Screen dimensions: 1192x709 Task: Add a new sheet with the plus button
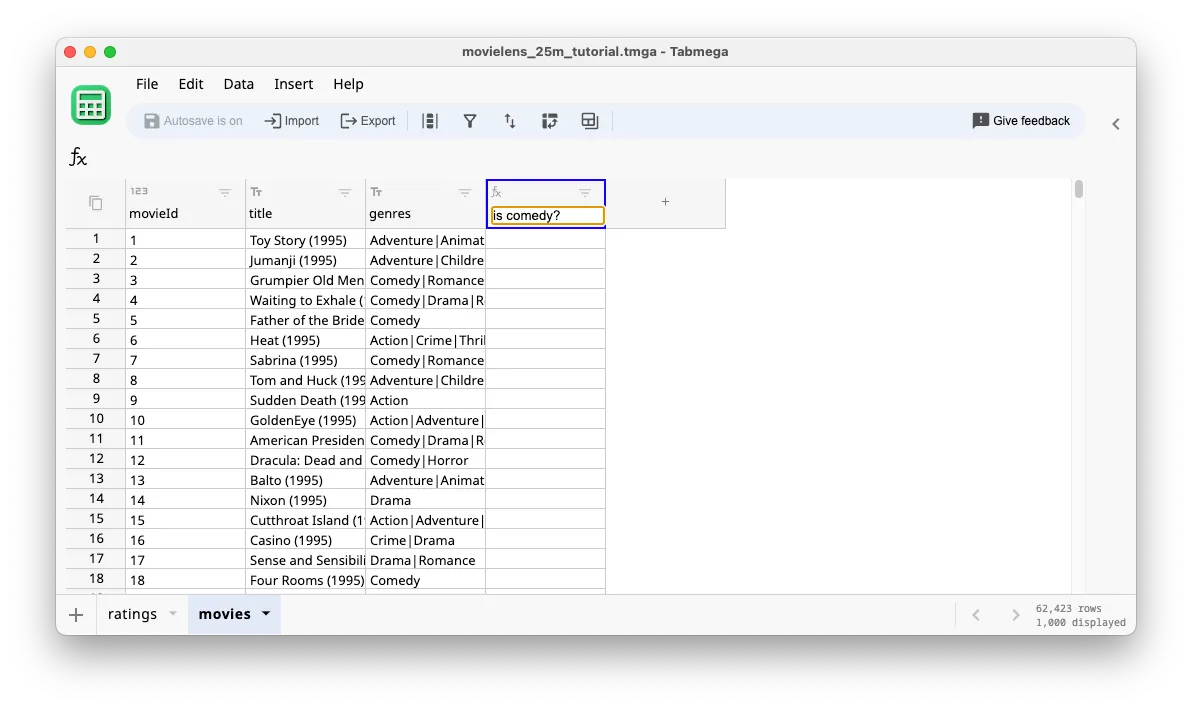(x=76, y=614)
